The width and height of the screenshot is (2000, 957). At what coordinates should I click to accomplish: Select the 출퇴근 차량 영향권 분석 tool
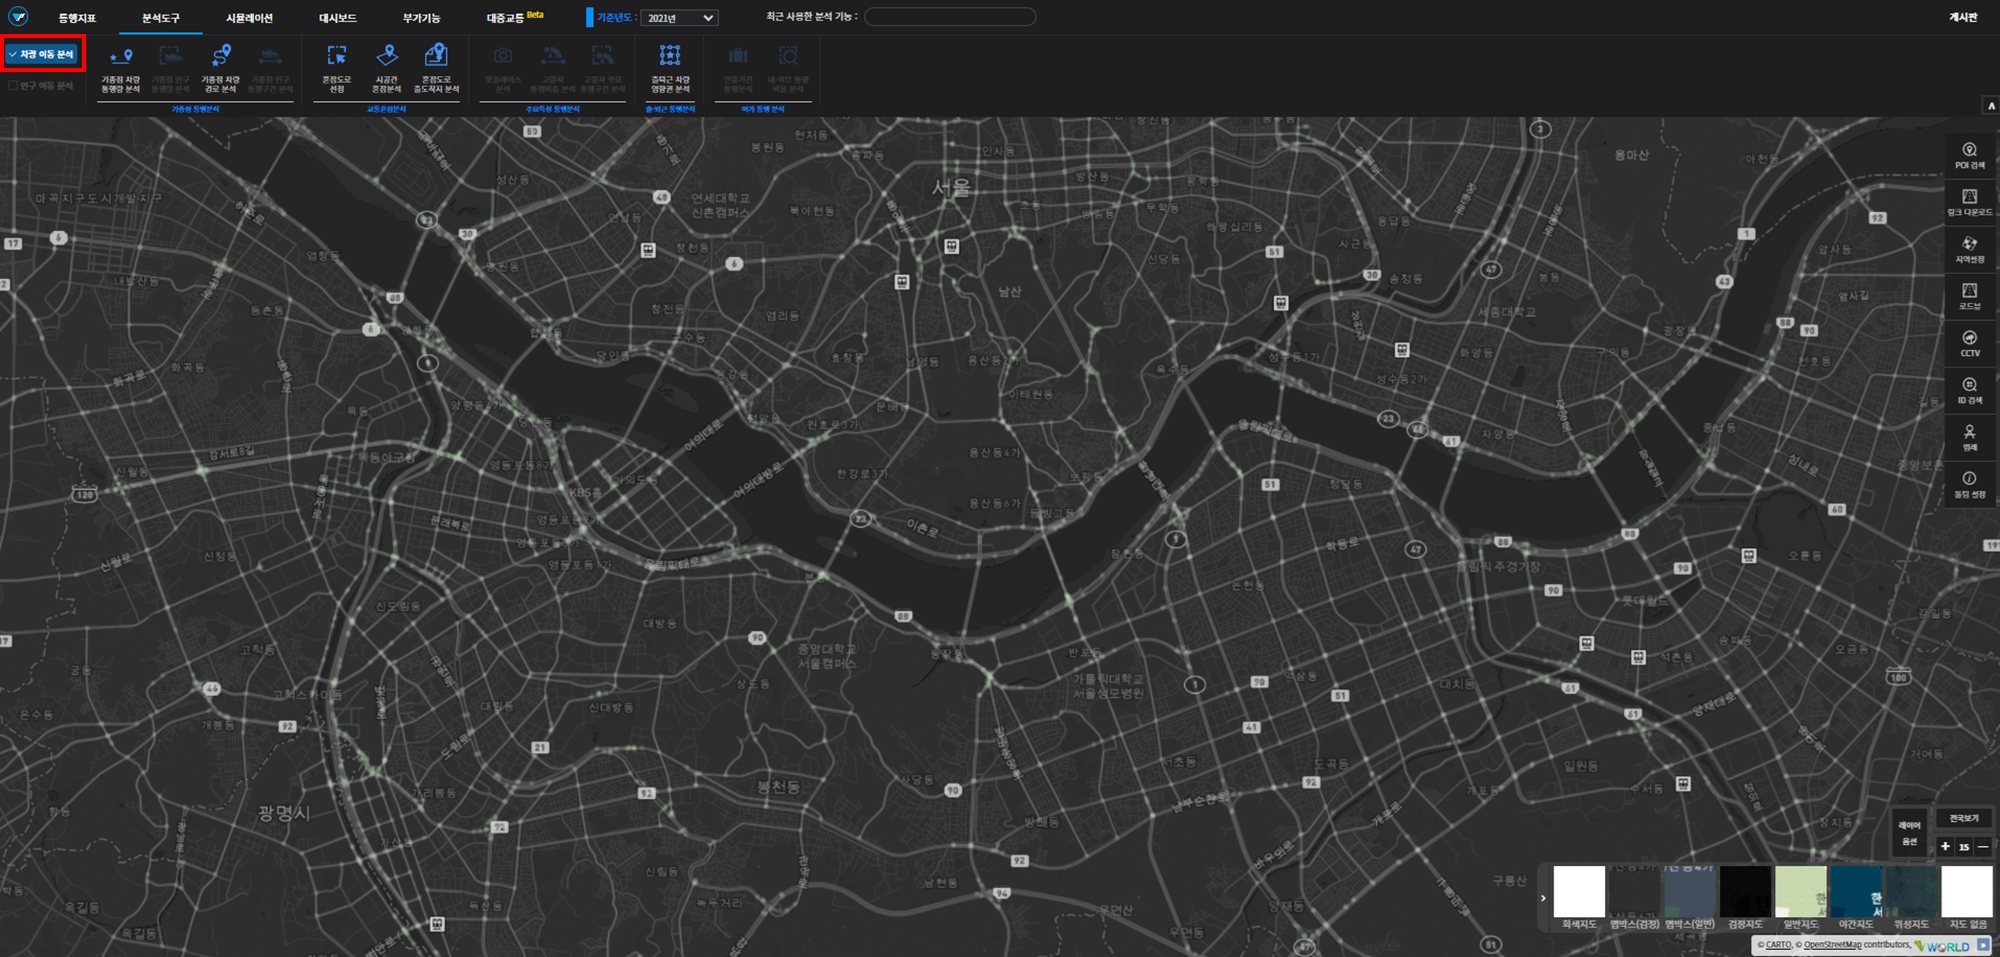tap(670, 69)
